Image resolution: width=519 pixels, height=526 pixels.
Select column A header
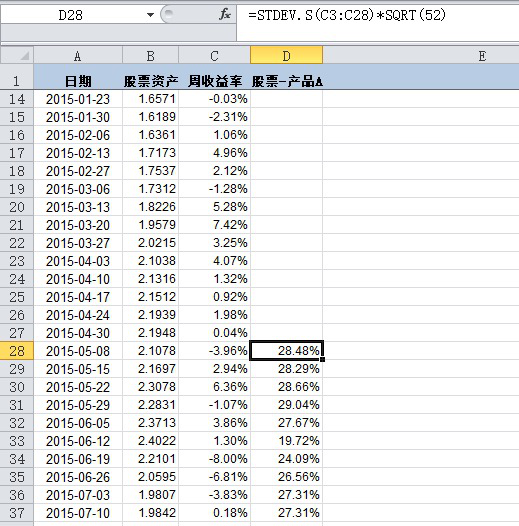click(x=78, y=55)
